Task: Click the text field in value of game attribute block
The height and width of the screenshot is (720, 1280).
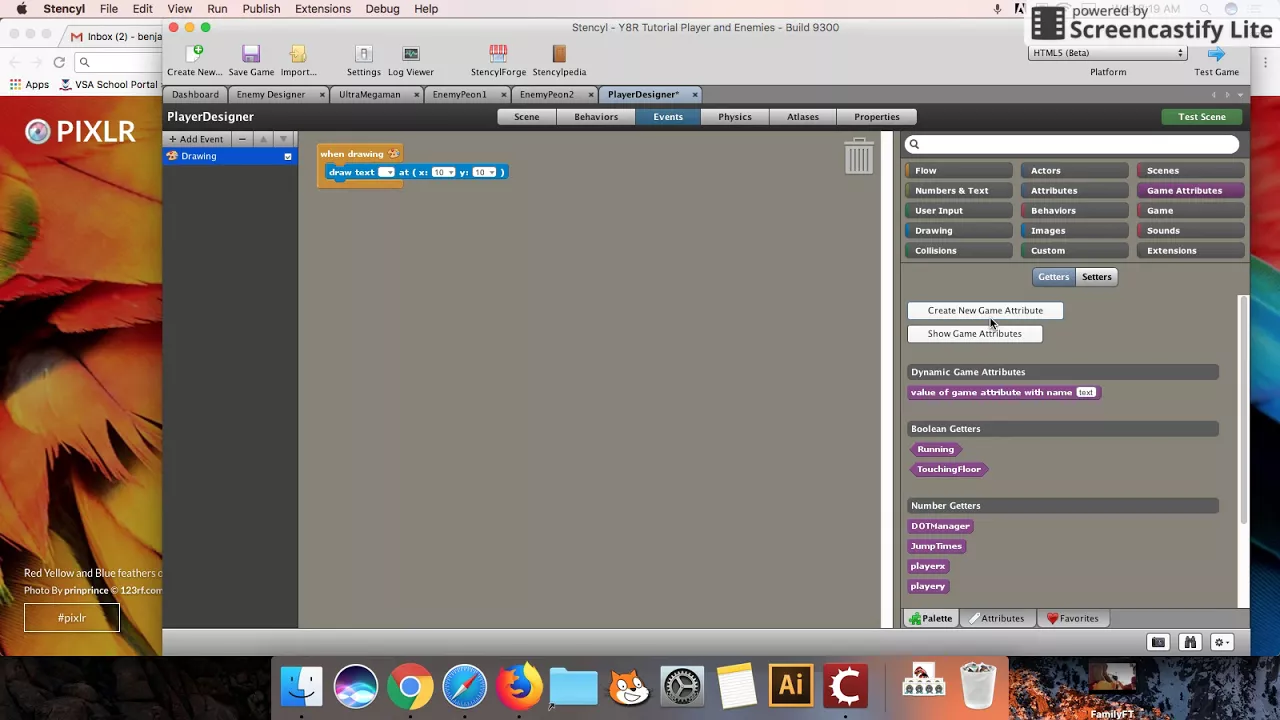Action: click(1086, 393)
